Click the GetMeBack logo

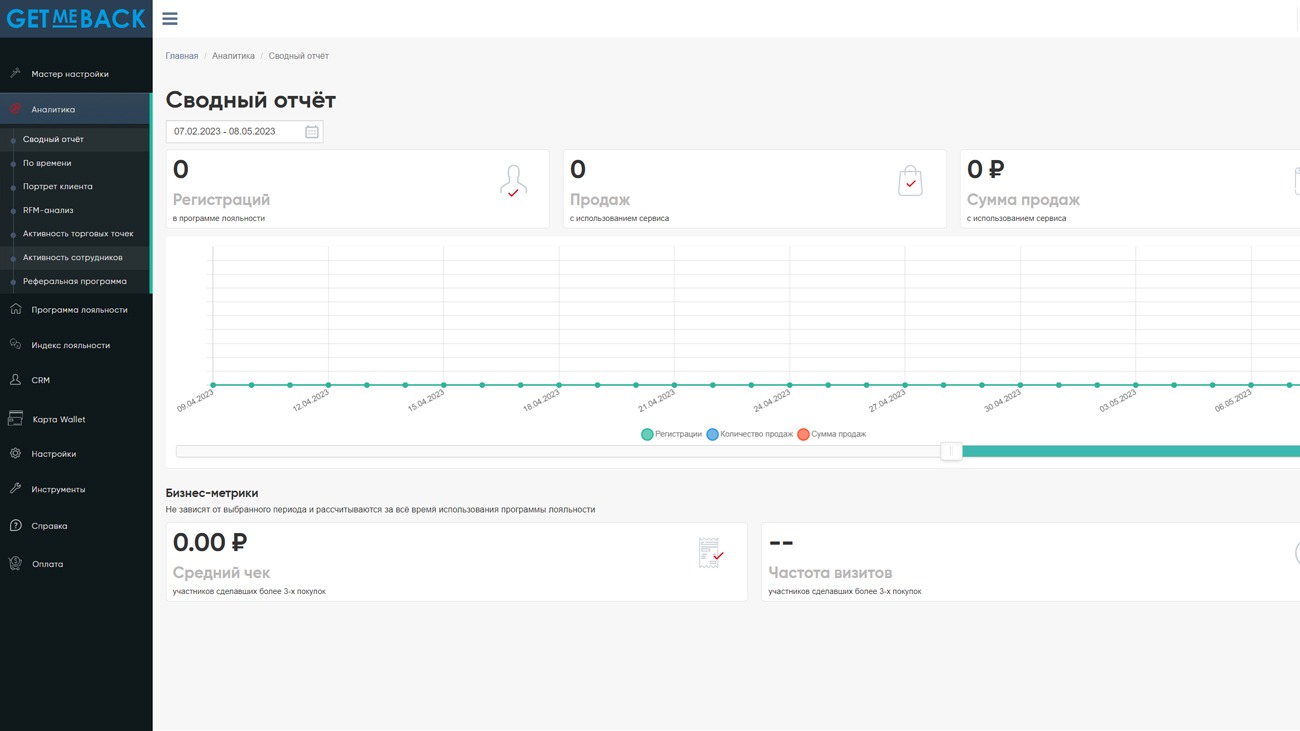(76, 19)
